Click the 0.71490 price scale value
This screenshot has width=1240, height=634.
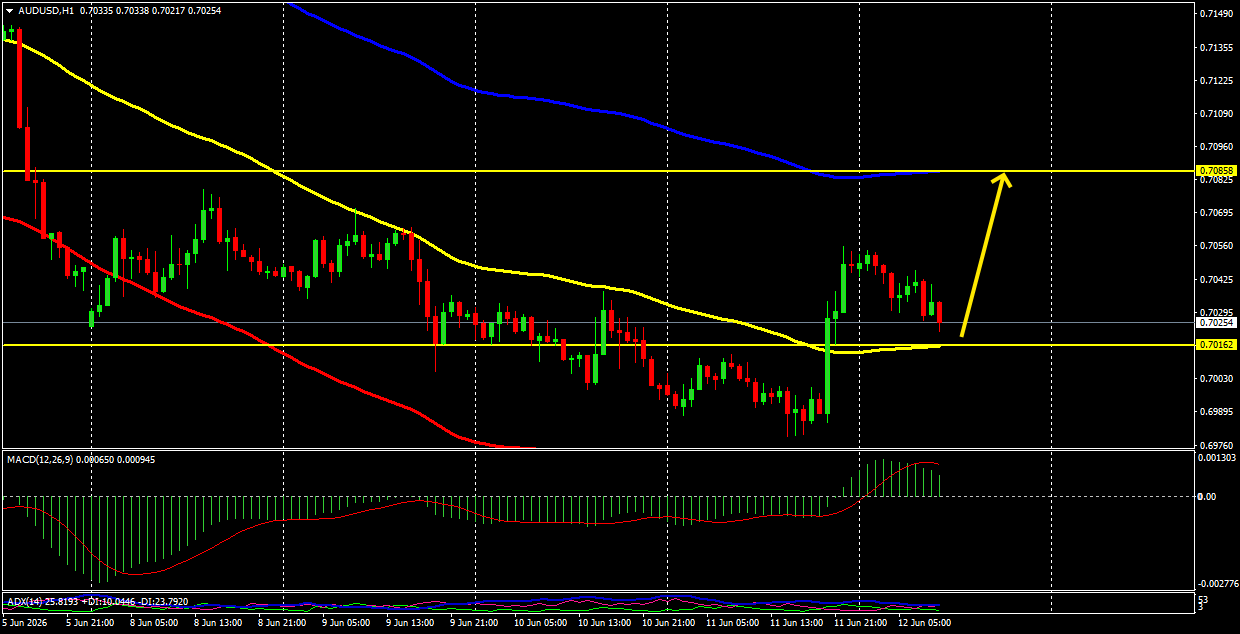[x=1216, y=14]
